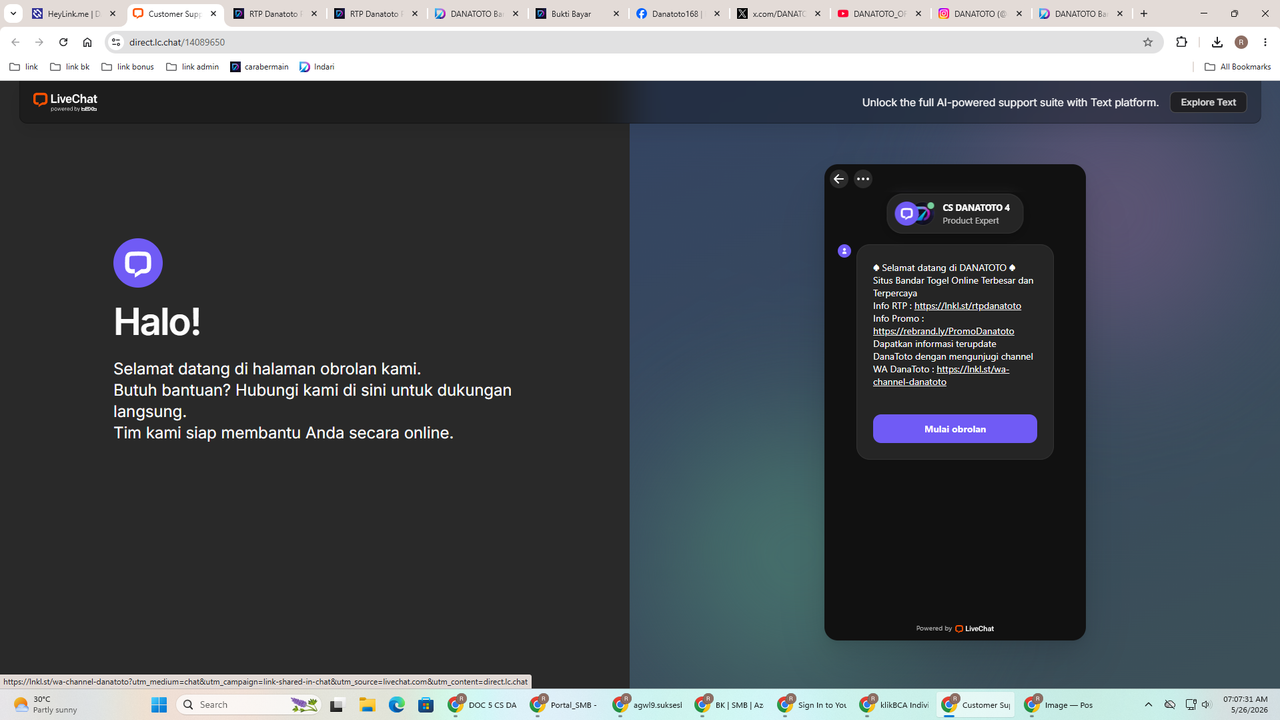
Task: Open the Extensions puzzle icon
Action: (1182, 42)
